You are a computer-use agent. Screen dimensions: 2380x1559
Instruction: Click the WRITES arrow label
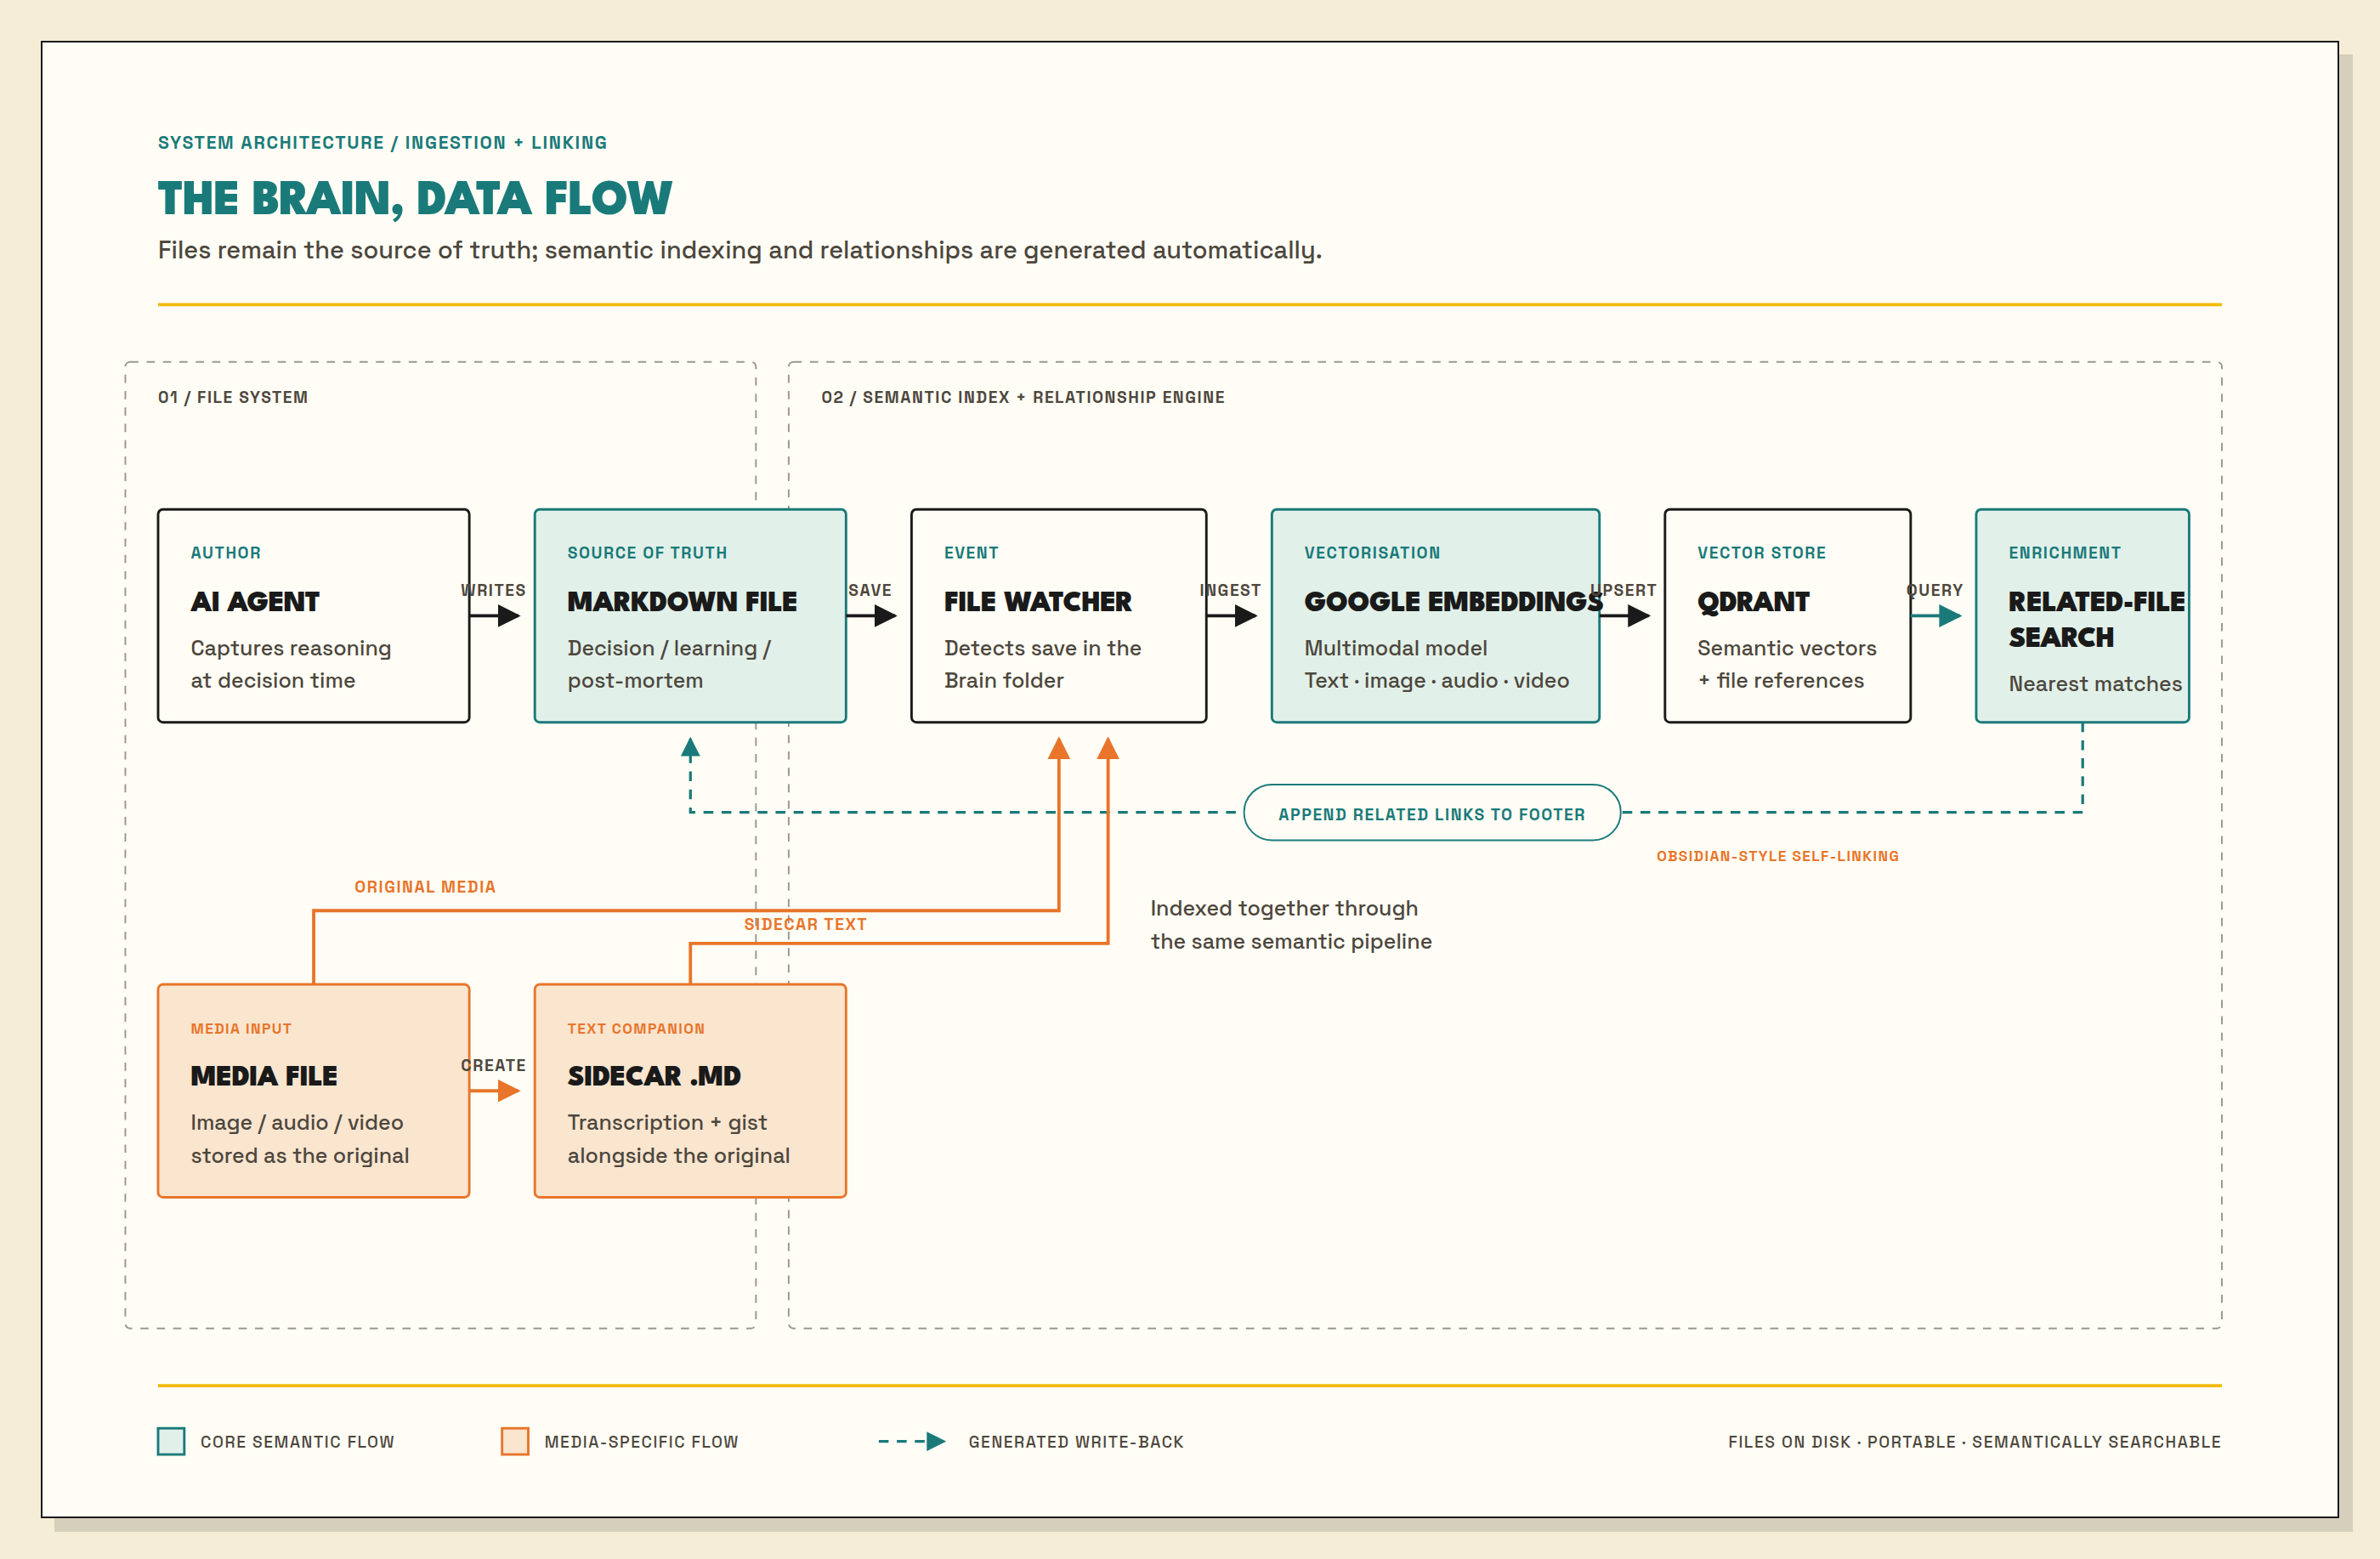click(493, 590)
